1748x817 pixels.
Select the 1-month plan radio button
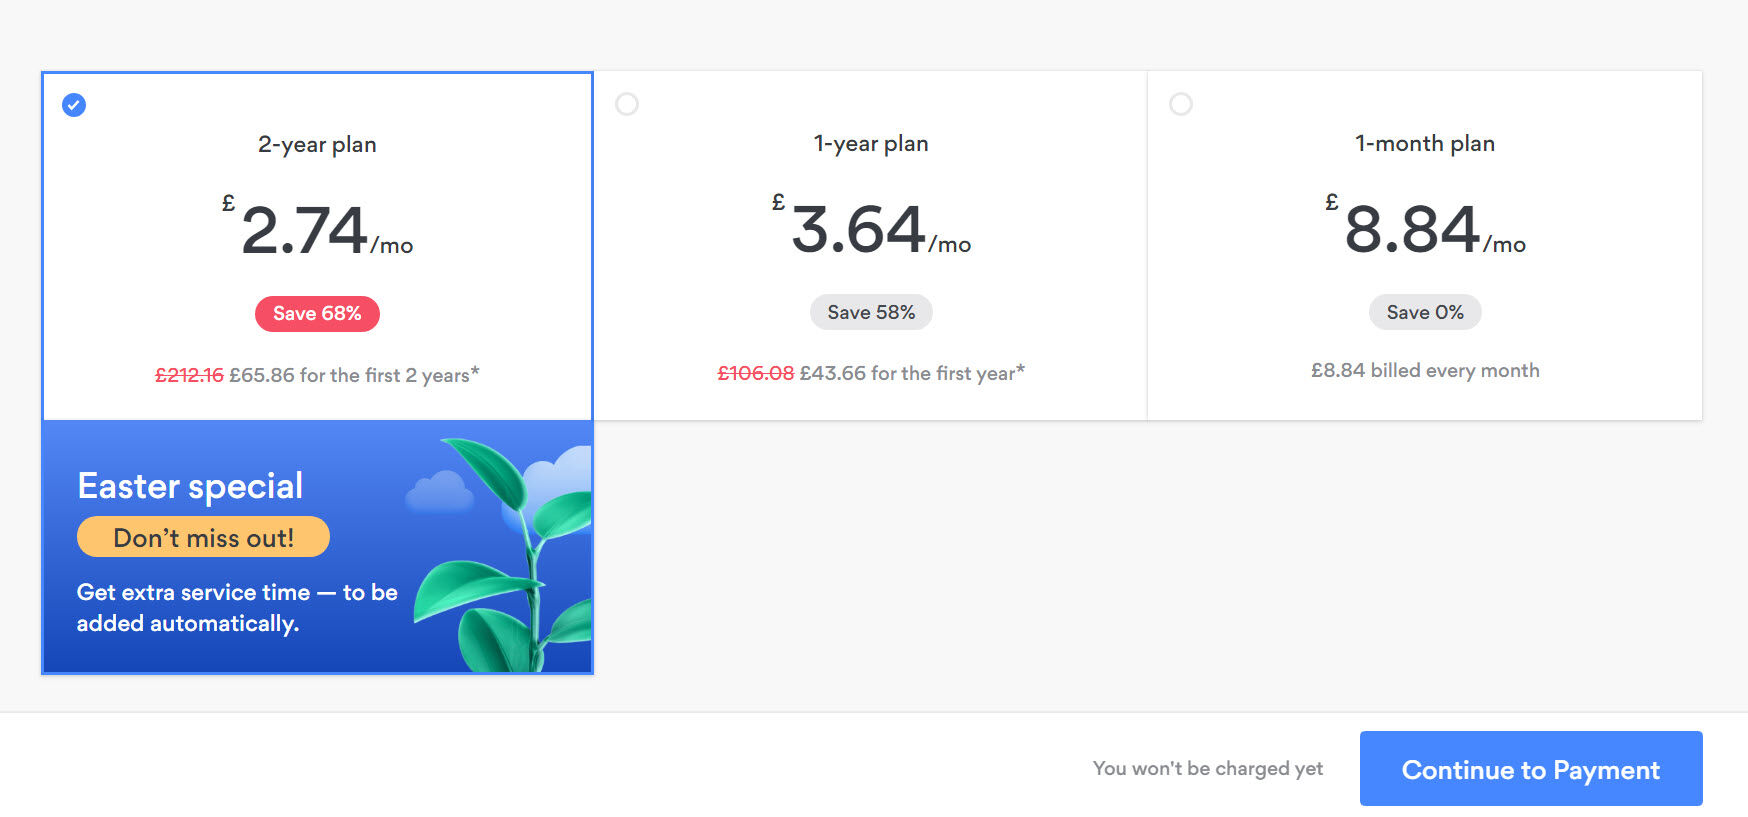(1181, 104)
